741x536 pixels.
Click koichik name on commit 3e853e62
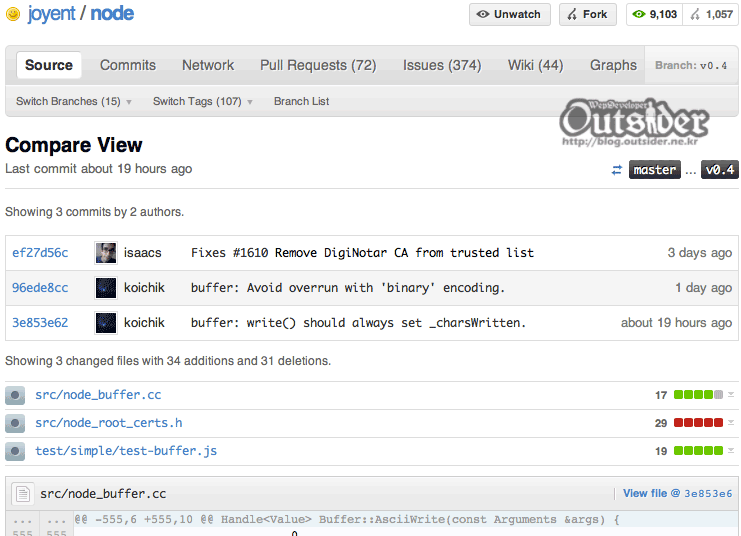click(144, 323)
